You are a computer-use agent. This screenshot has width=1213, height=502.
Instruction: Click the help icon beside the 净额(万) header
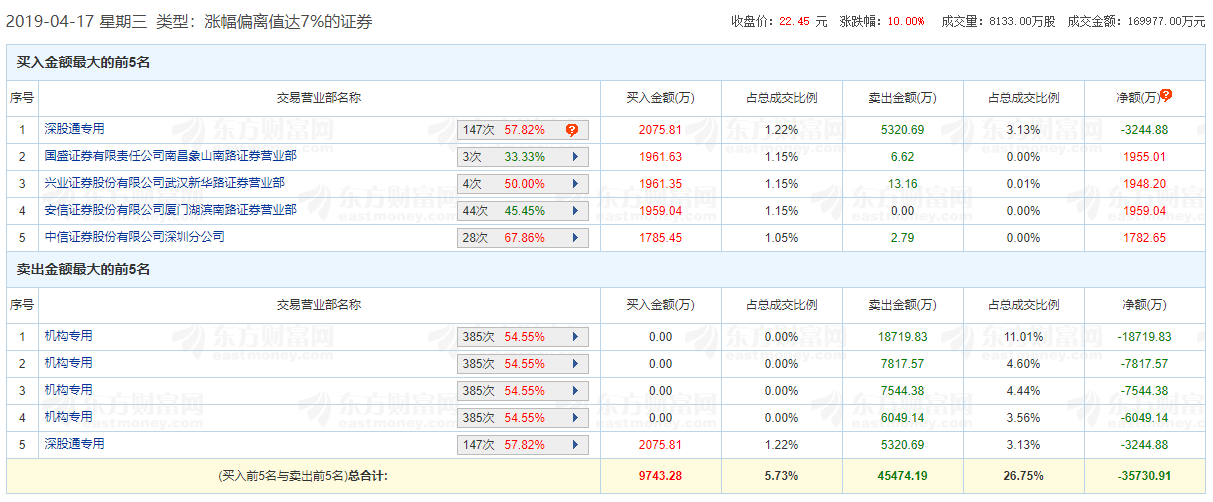[1166, 95]
